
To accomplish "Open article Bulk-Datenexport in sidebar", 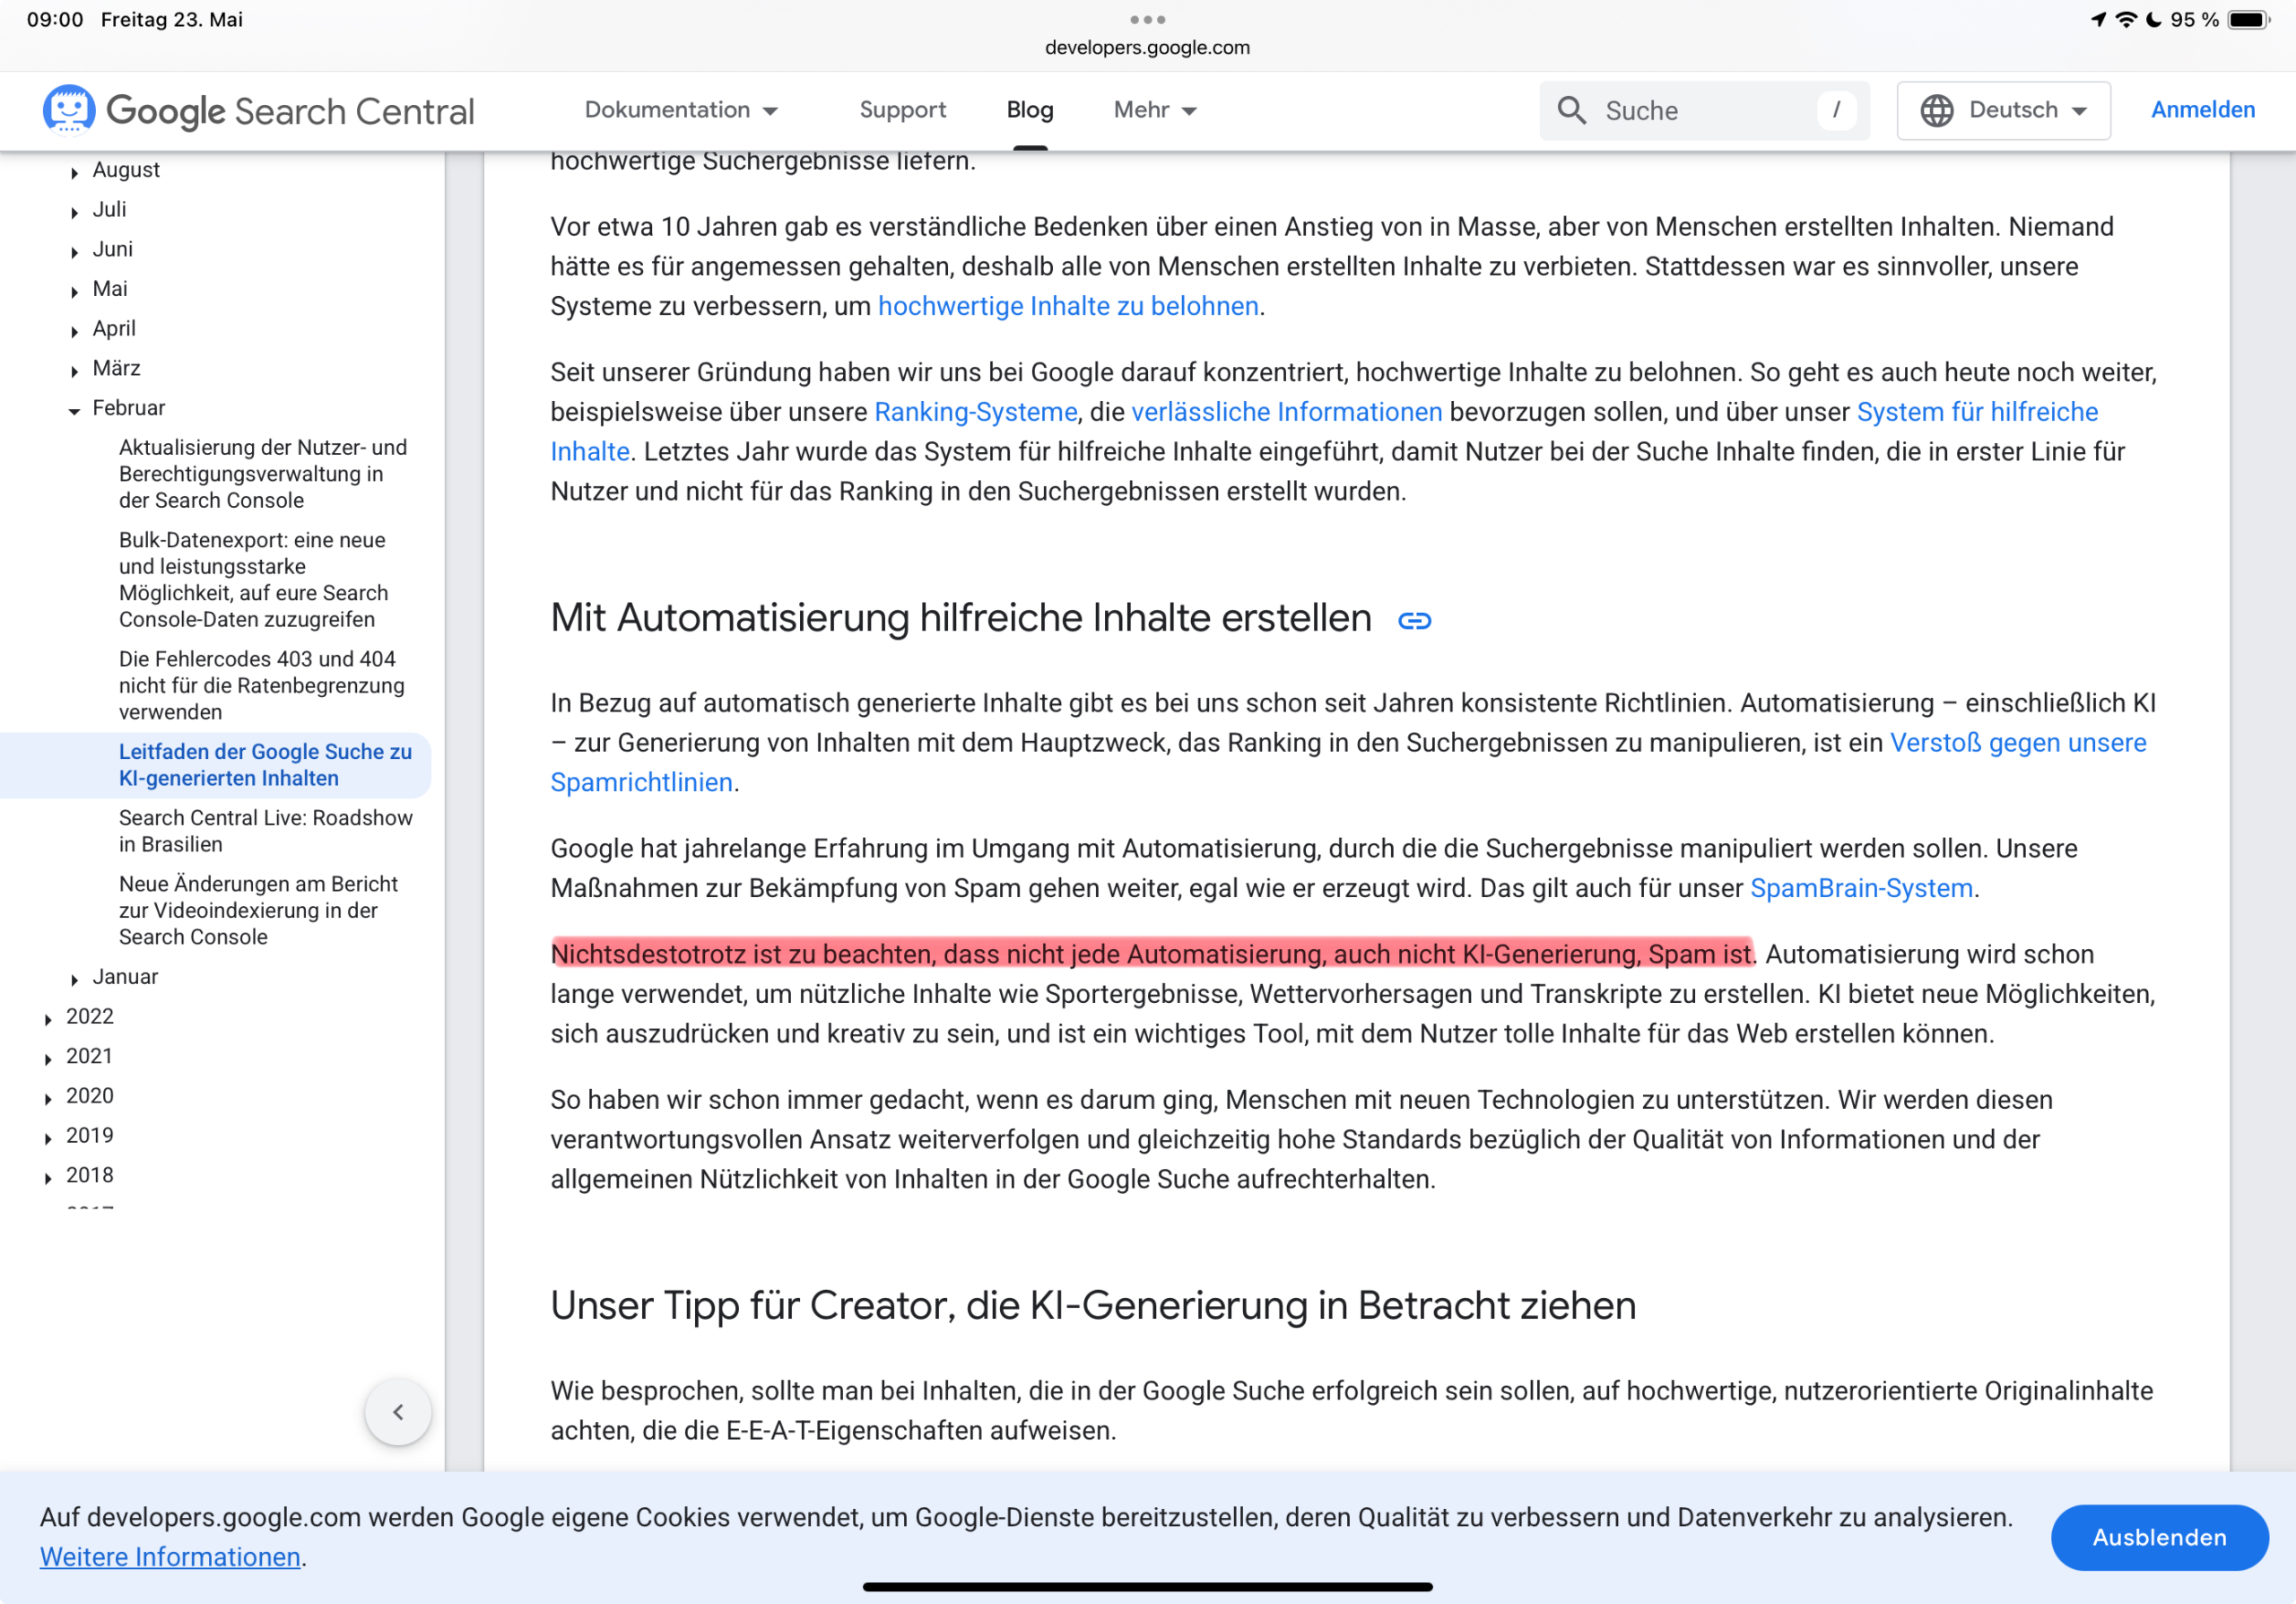I will point(253,580).
